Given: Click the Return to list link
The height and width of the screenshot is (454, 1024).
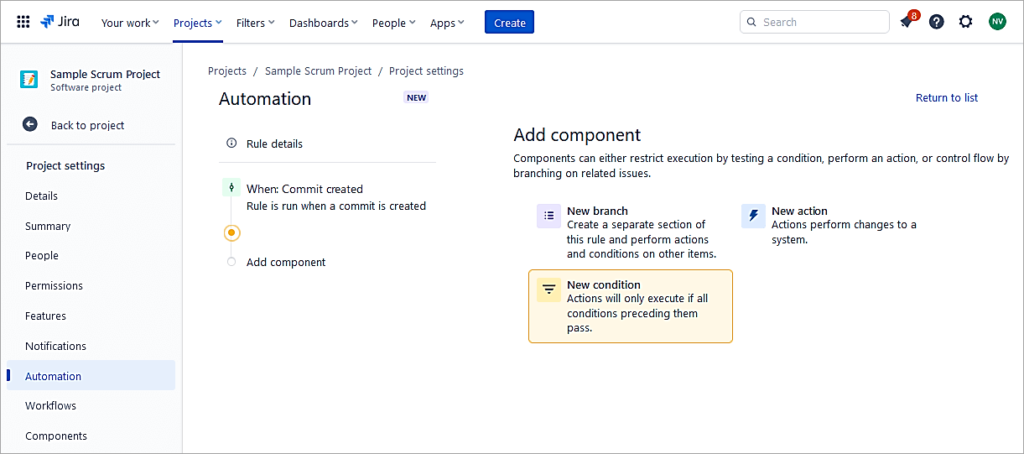Looking at the screenshot, I should click(946, 98).
